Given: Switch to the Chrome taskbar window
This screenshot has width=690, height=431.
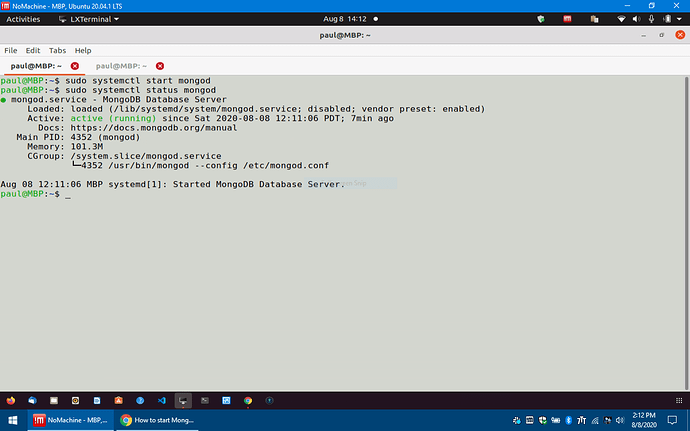Looking at the screenshot, I should [160, 420].
